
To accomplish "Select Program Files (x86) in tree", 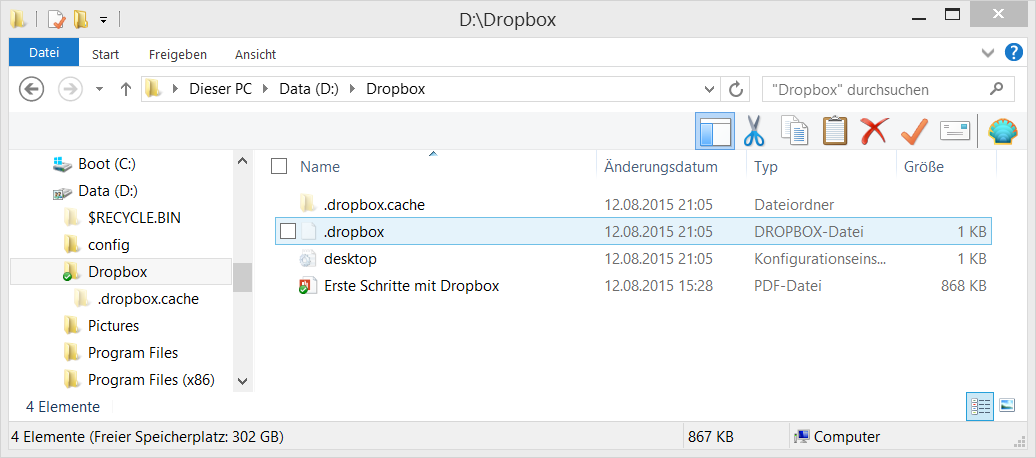I will (151, 380).
